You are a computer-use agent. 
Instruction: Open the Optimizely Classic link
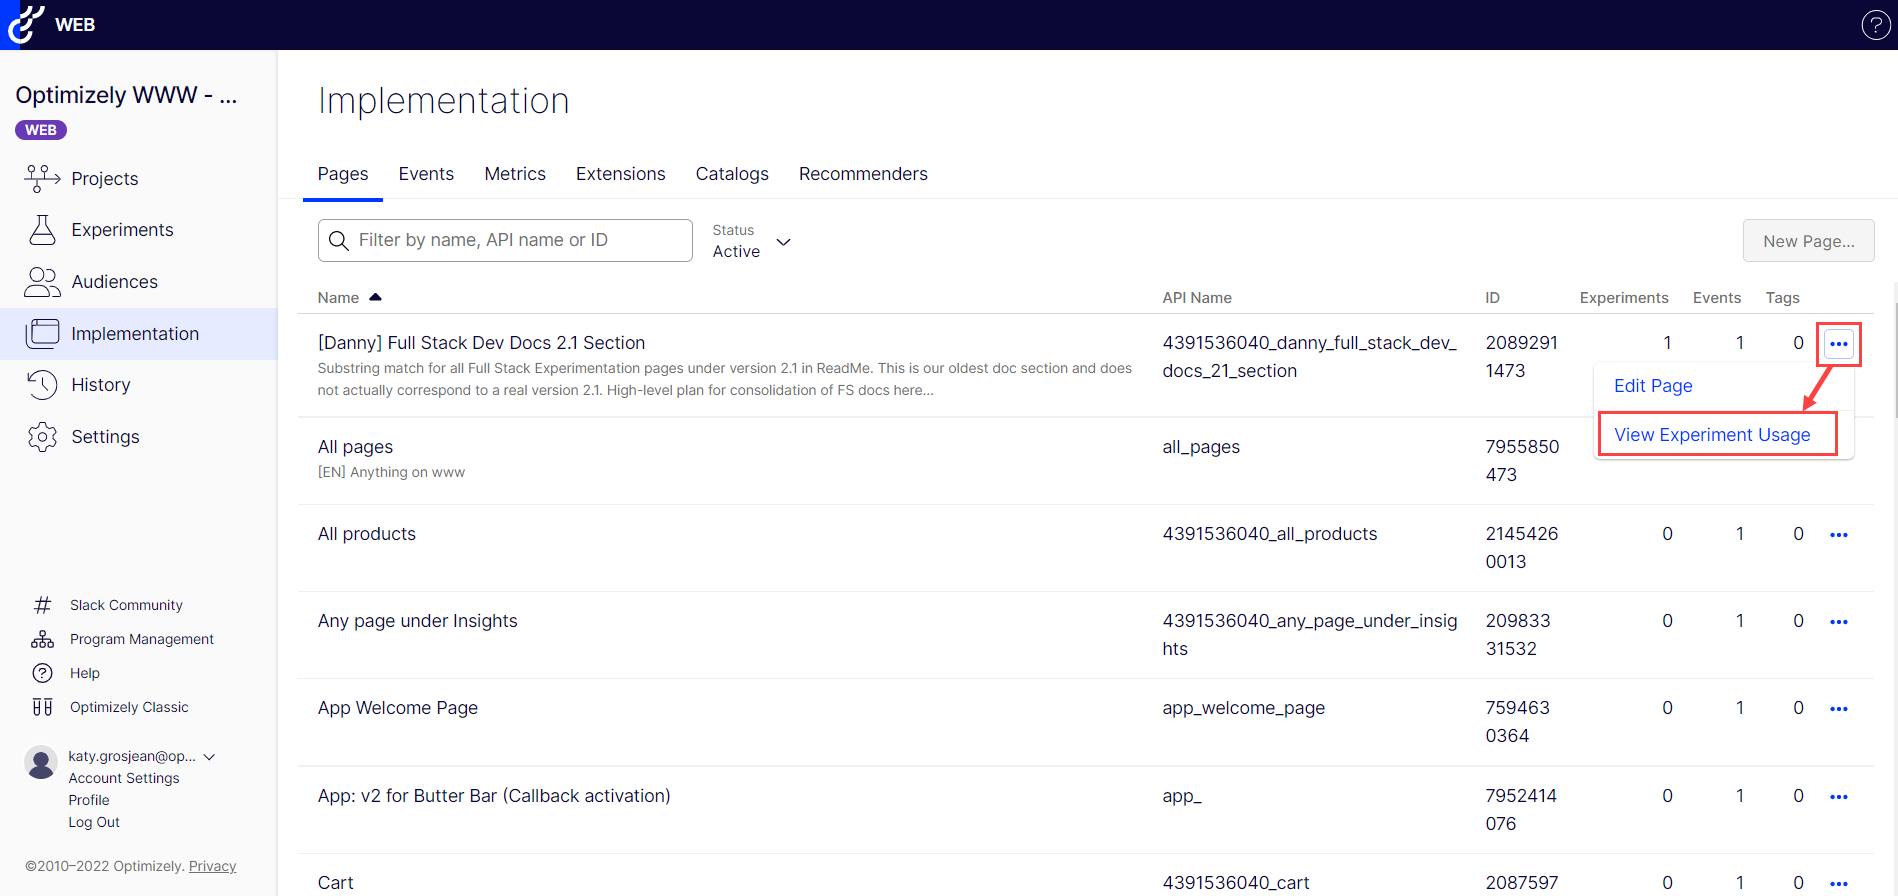pyautogui.click(x=129, y=707)
